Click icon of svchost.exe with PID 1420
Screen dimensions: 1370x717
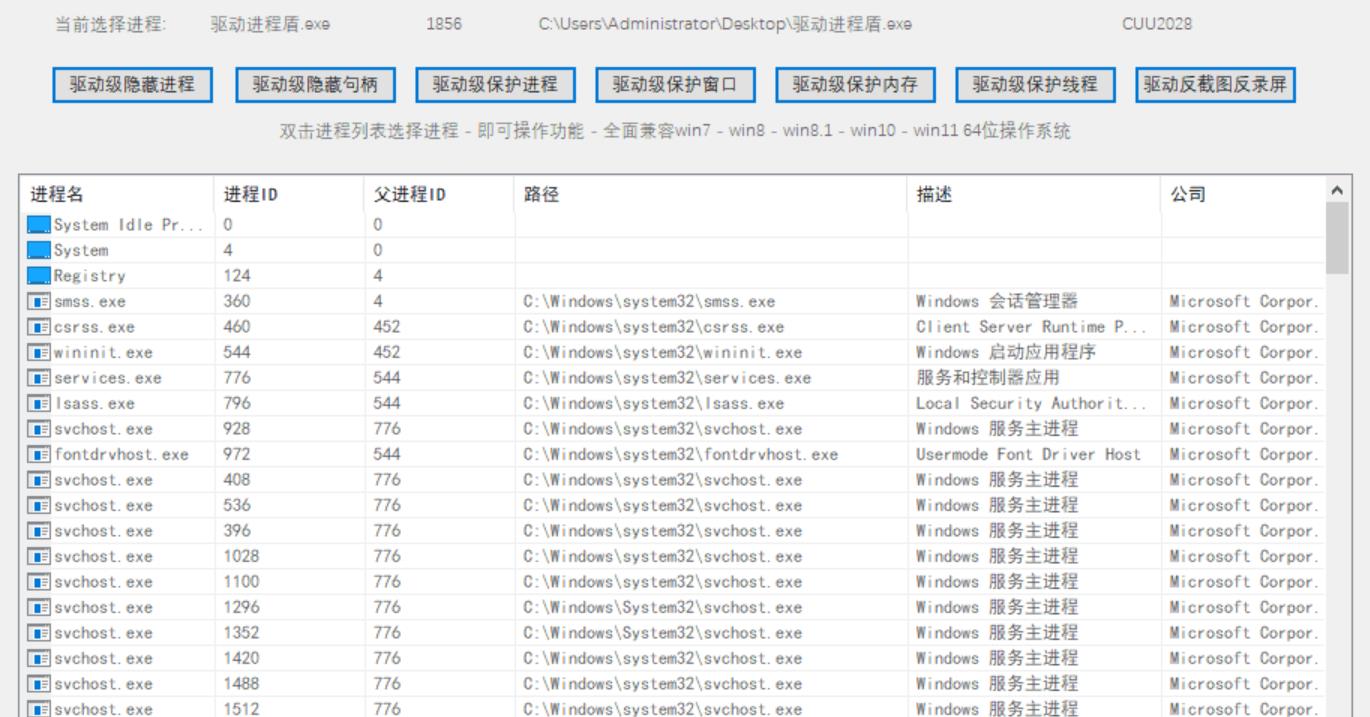[39, 659]
